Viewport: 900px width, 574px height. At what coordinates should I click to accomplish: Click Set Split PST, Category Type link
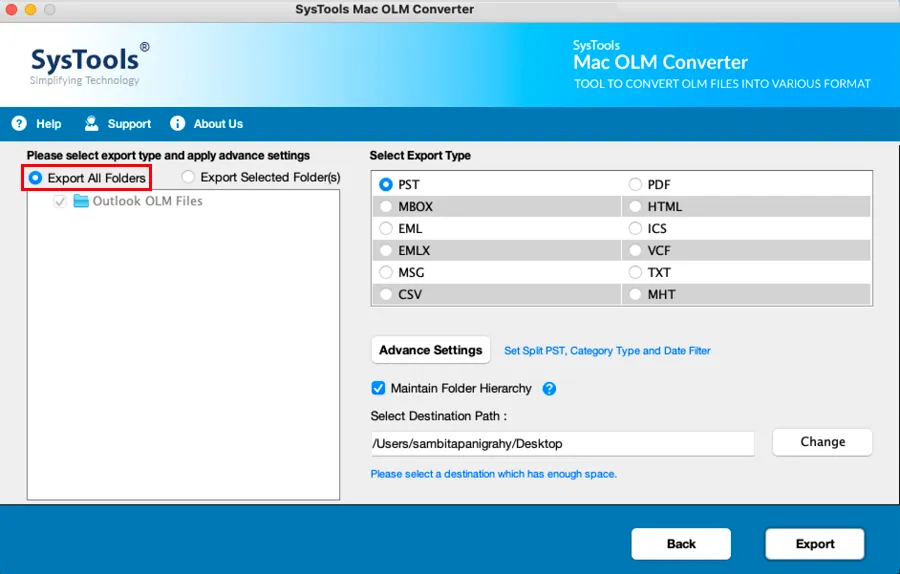607,351
